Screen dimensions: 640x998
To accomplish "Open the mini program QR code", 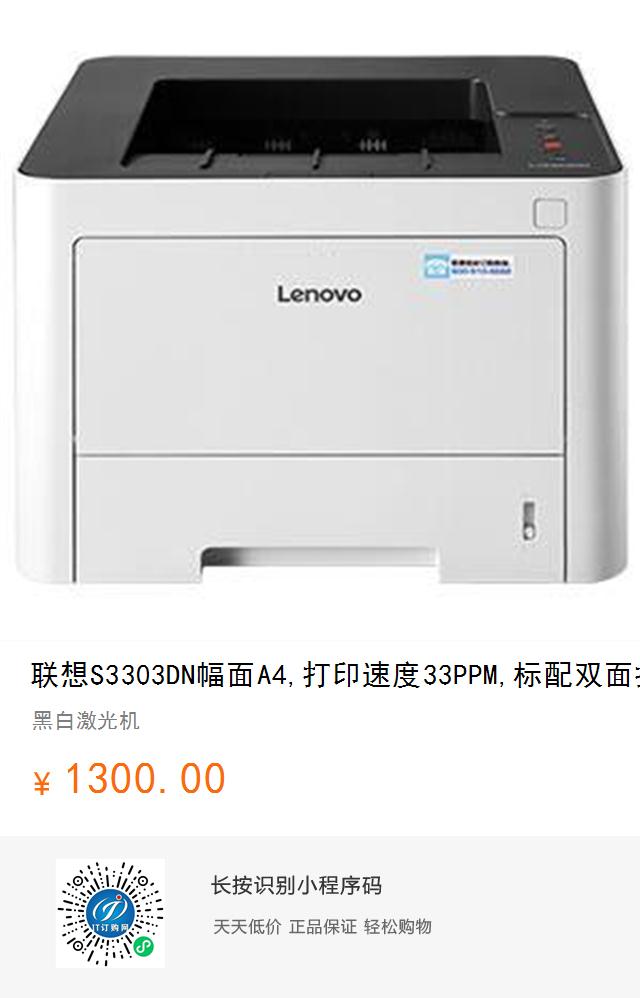I will coord(110,913).
